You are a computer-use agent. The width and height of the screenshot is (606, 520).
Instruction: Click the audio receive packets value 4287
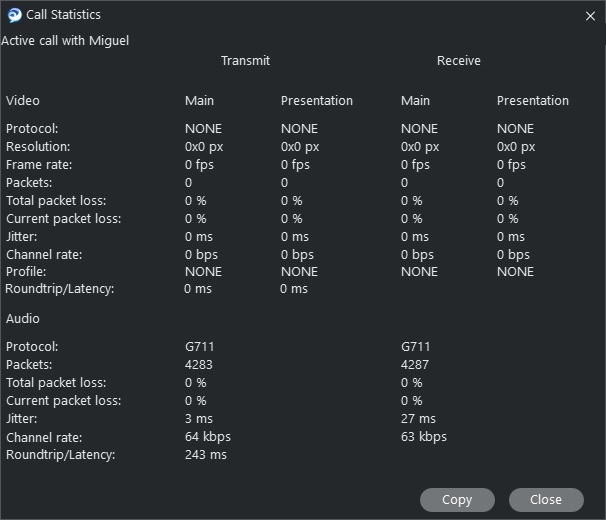415,365
